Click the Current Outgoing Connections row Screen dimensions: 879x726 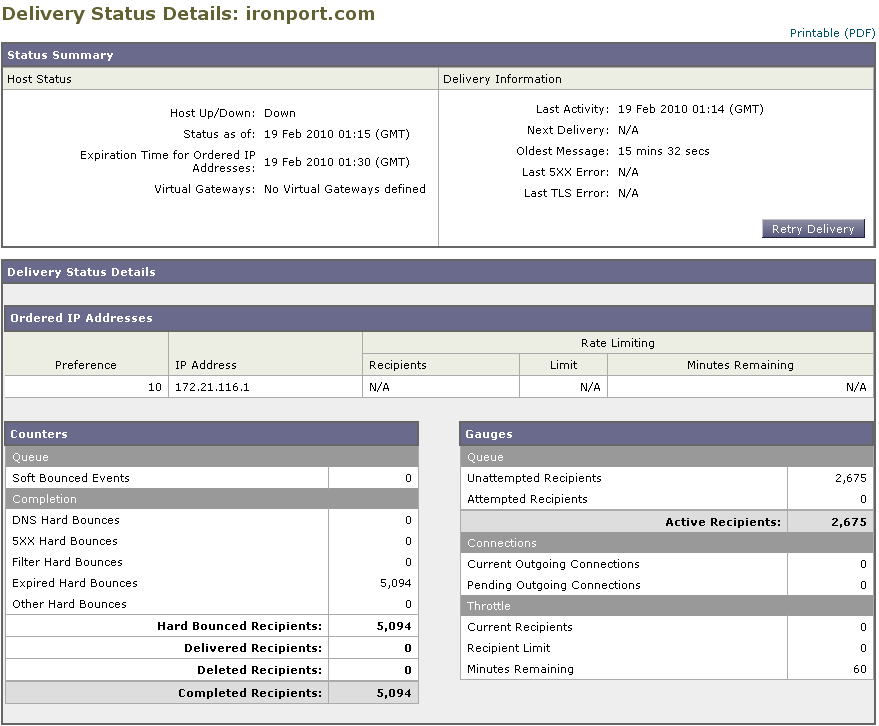click(x=667, y=564)
